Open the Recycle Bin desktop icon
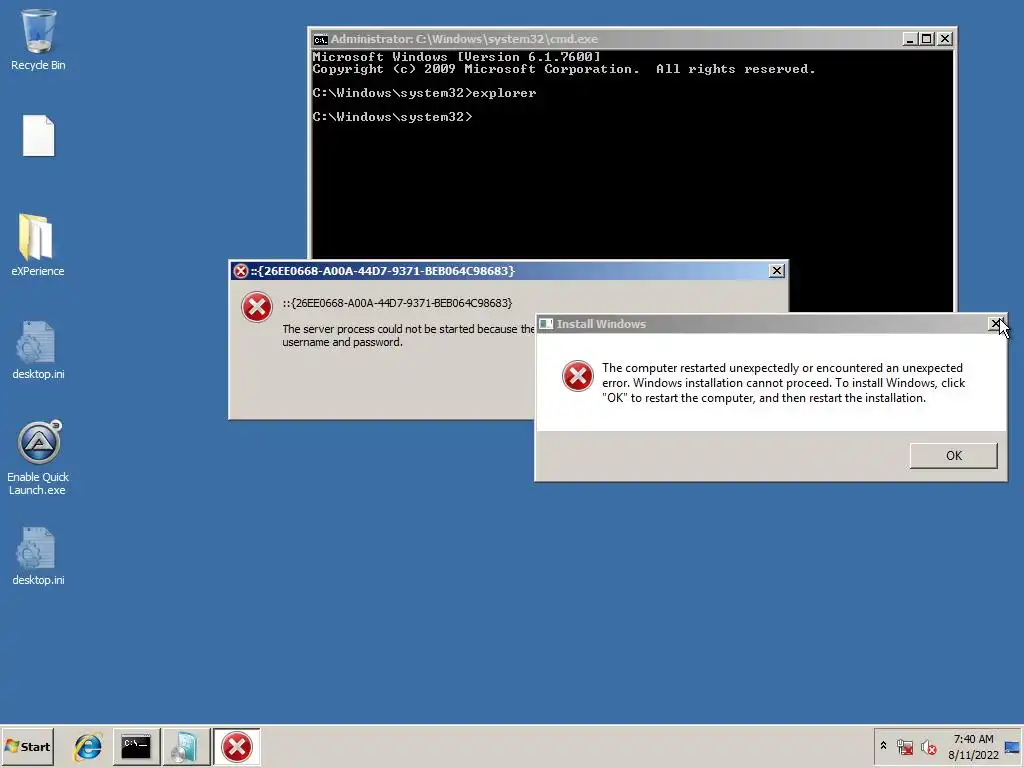1024x768 pixels. click(x=38, y=40)
